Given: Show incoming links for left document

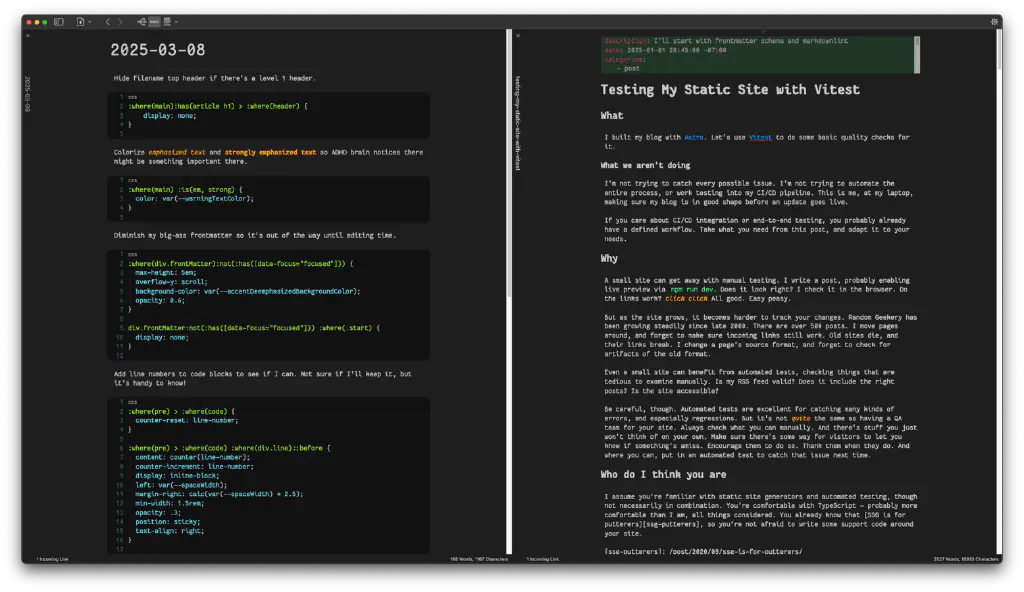Looking at the screenshot, I should pos(54,558).
